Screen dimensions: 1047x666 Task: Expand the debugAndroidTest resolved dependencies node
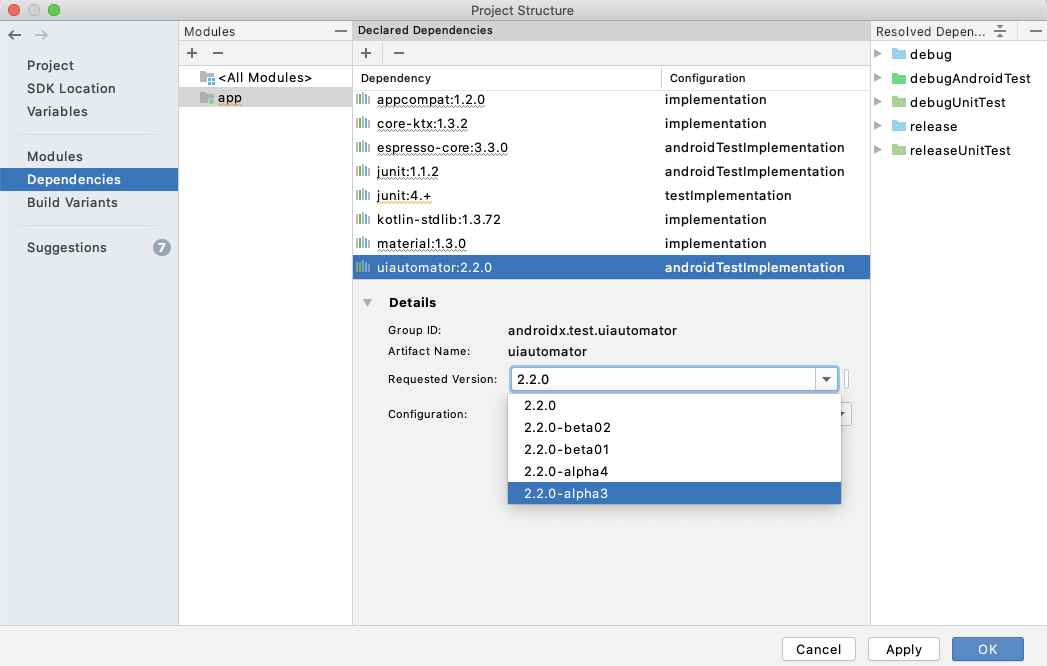[x=878, y=78]
